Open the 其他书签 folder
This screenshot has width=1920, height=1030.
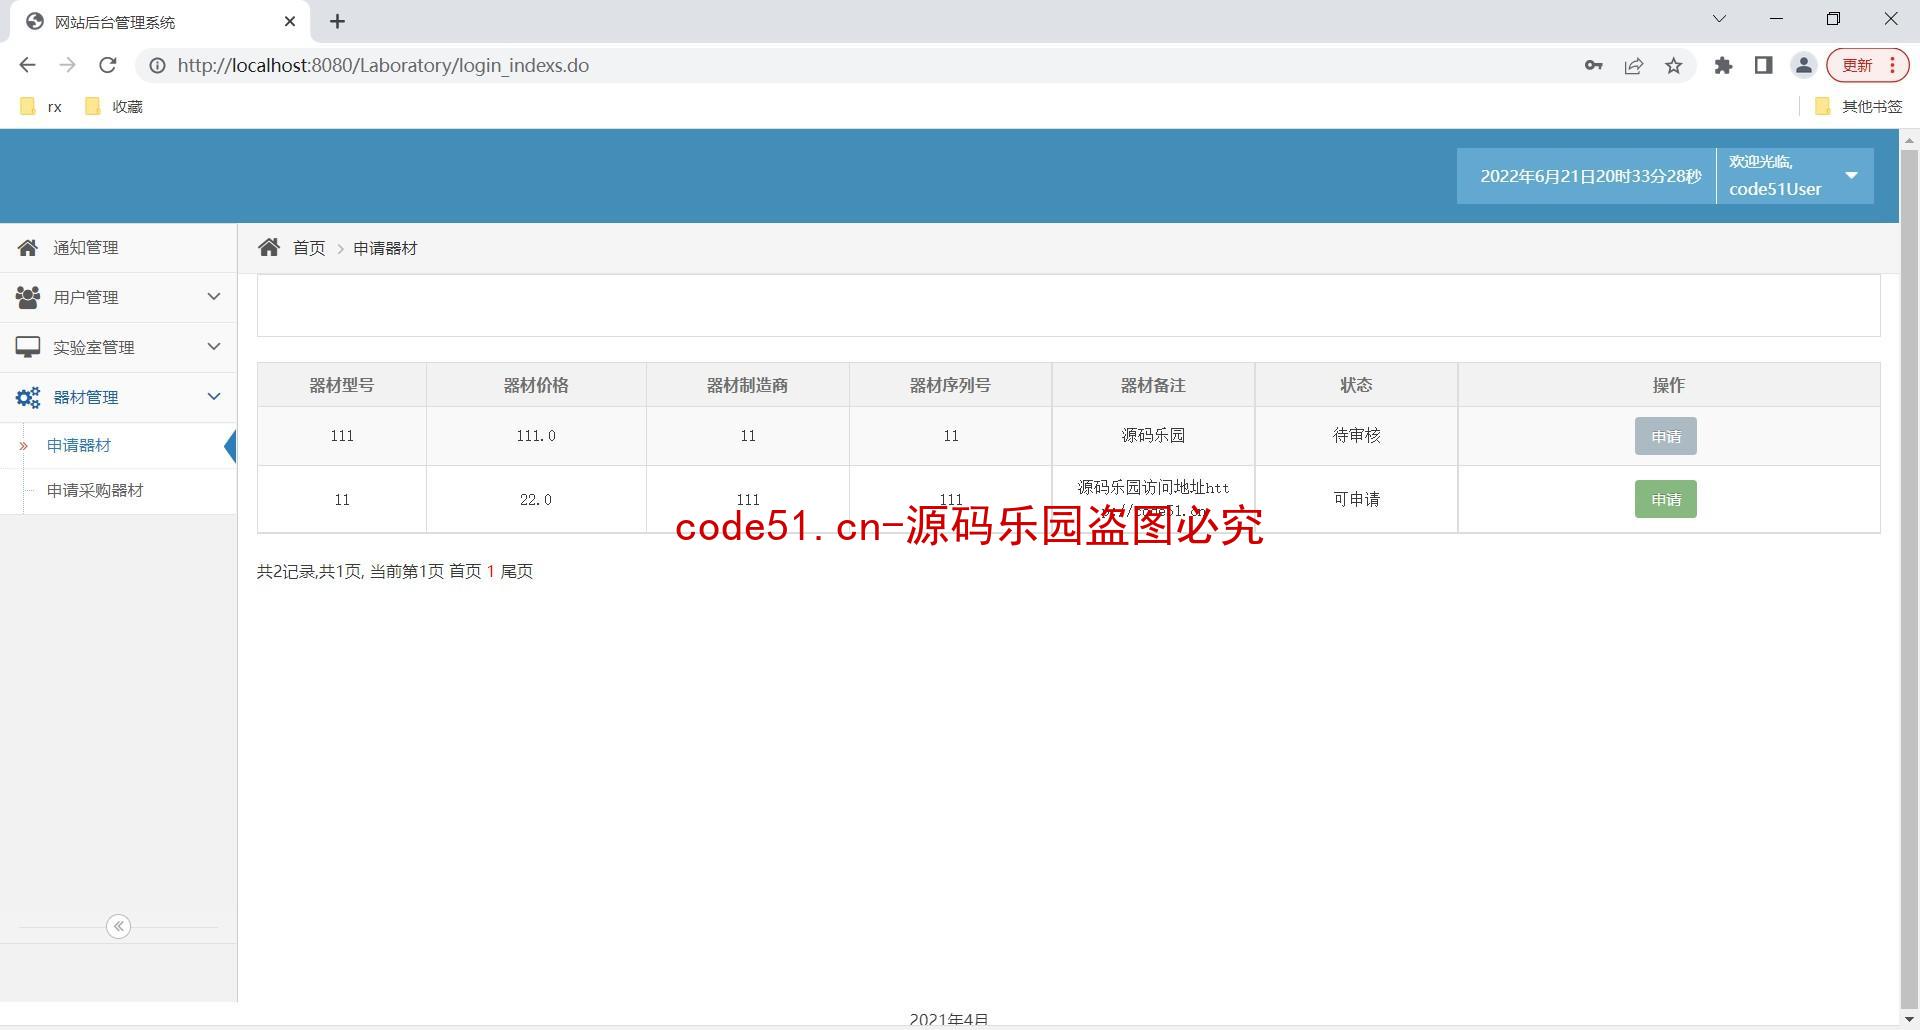(1858, 106)
